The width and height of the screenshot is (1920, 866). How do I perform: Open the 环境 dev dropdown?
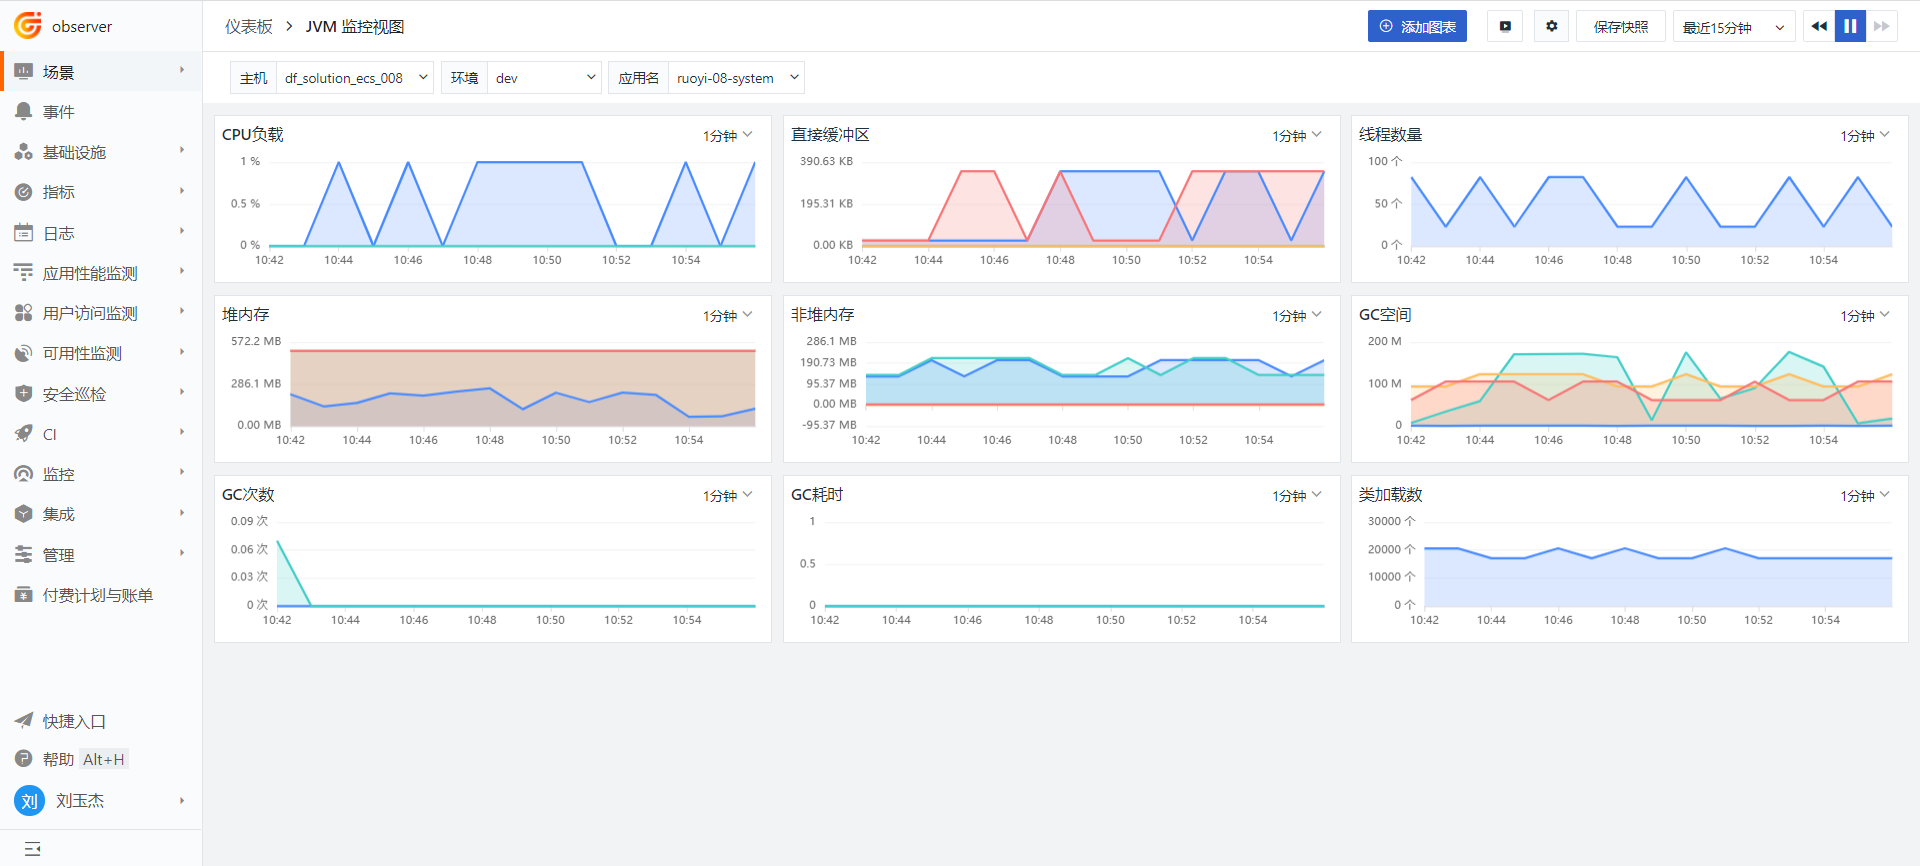click(545, 78)
